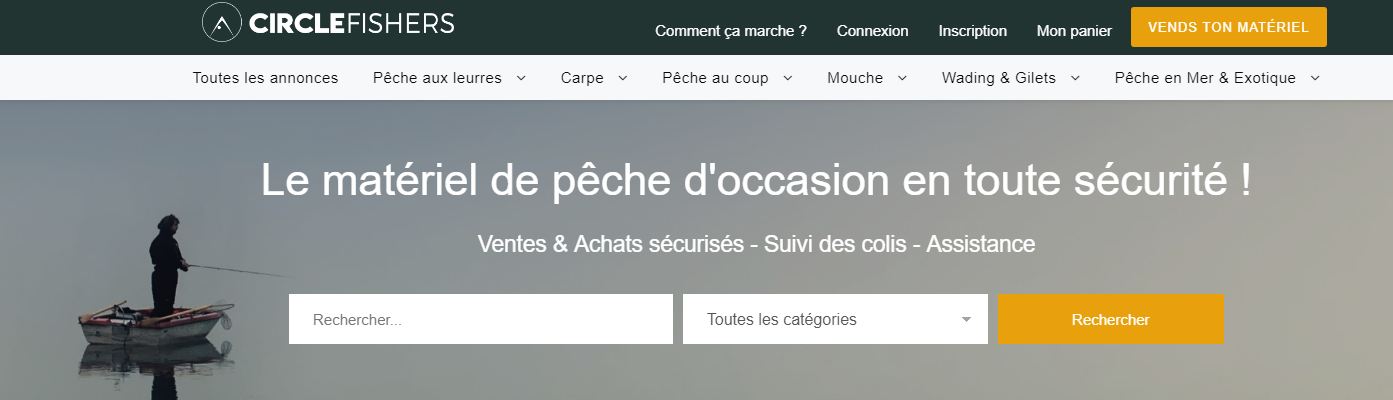Open the Inscription page
The height and width of the screenshot is (400, 1393).
[x=973, y=31]
